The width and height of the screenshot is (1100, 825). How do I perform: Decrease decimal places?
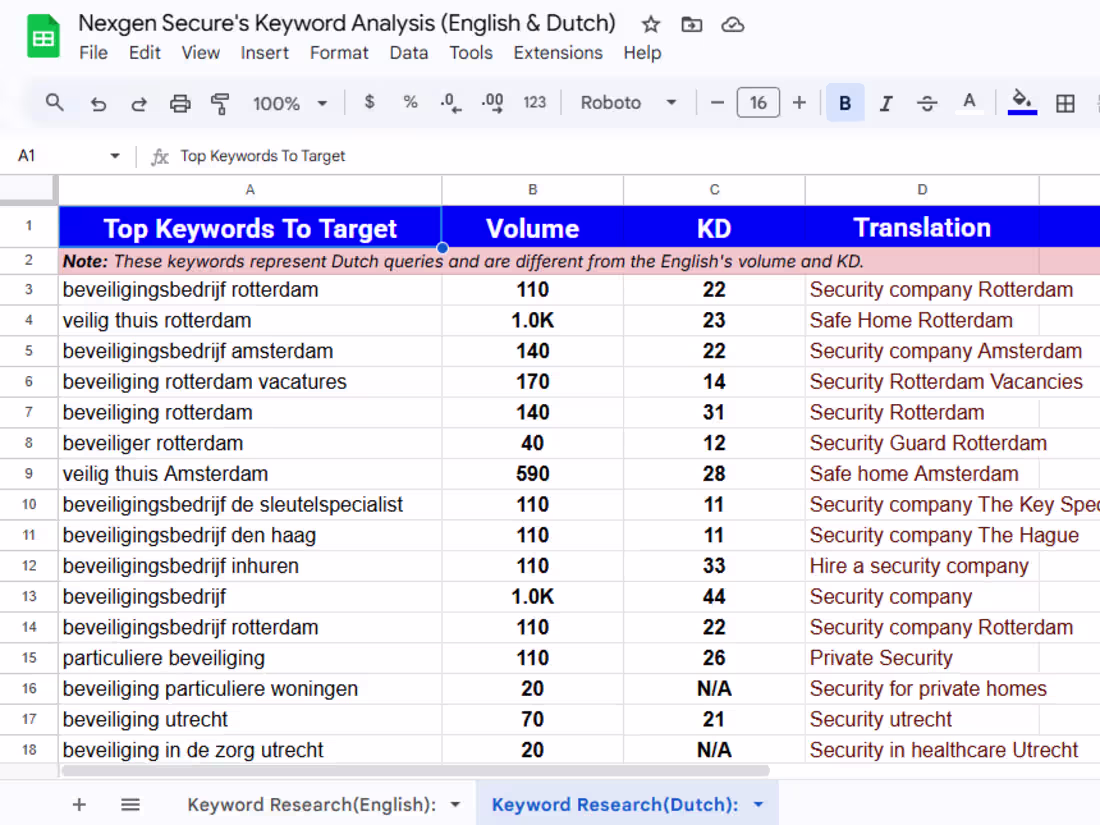(x=449, y=102)
